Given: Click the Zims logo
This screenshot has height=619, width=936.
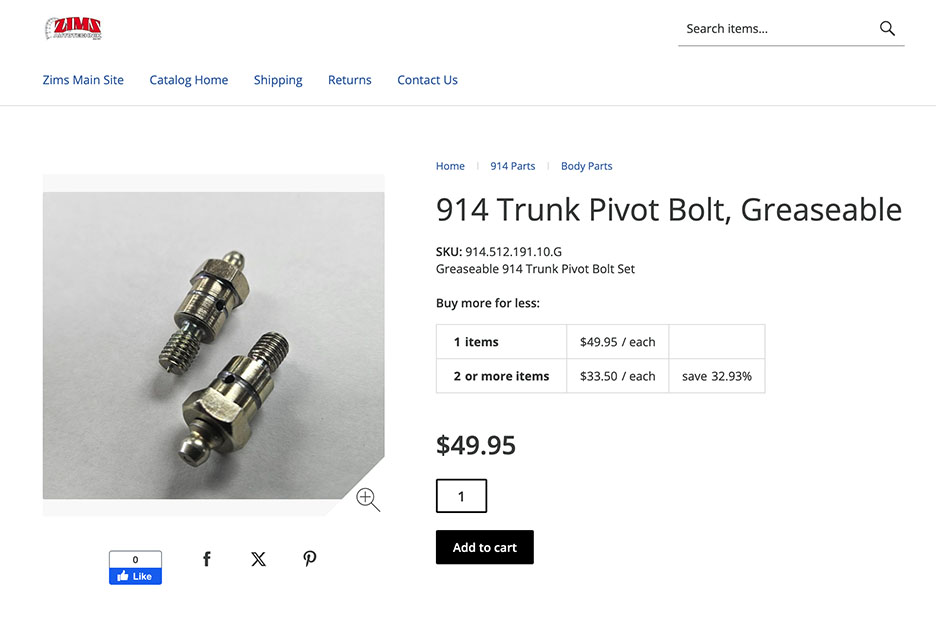Looking at the screenshot, I should (74, 28).
